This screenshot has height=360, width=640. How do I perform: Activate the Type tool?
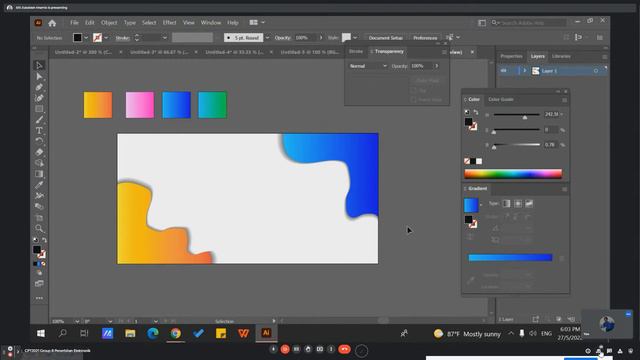[x=39, y=131]
